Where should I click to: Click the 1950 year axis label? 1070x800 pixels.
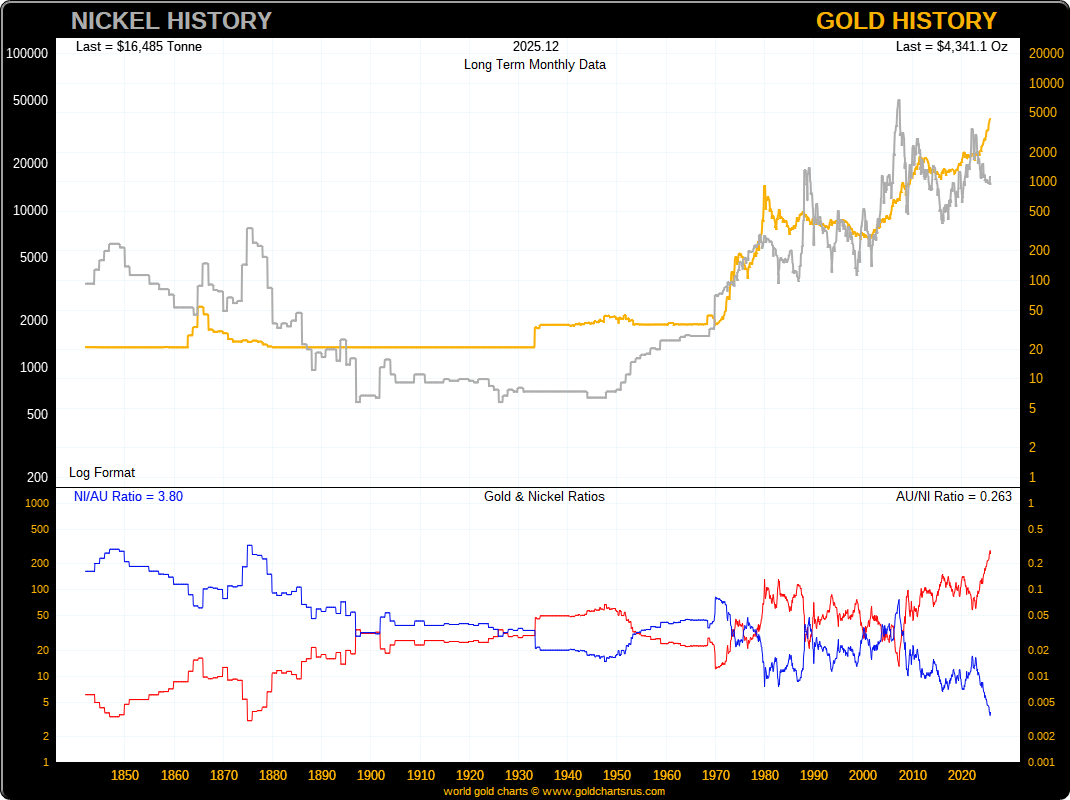pyautogui.click(x=617, y=775)
